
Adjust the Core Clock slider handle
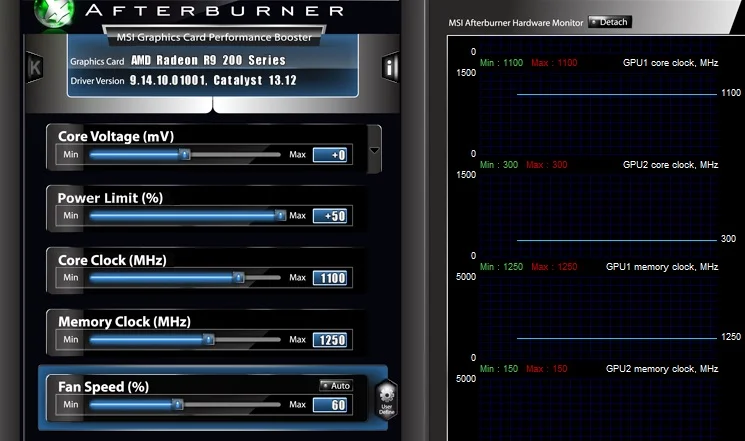coord(239,278)
